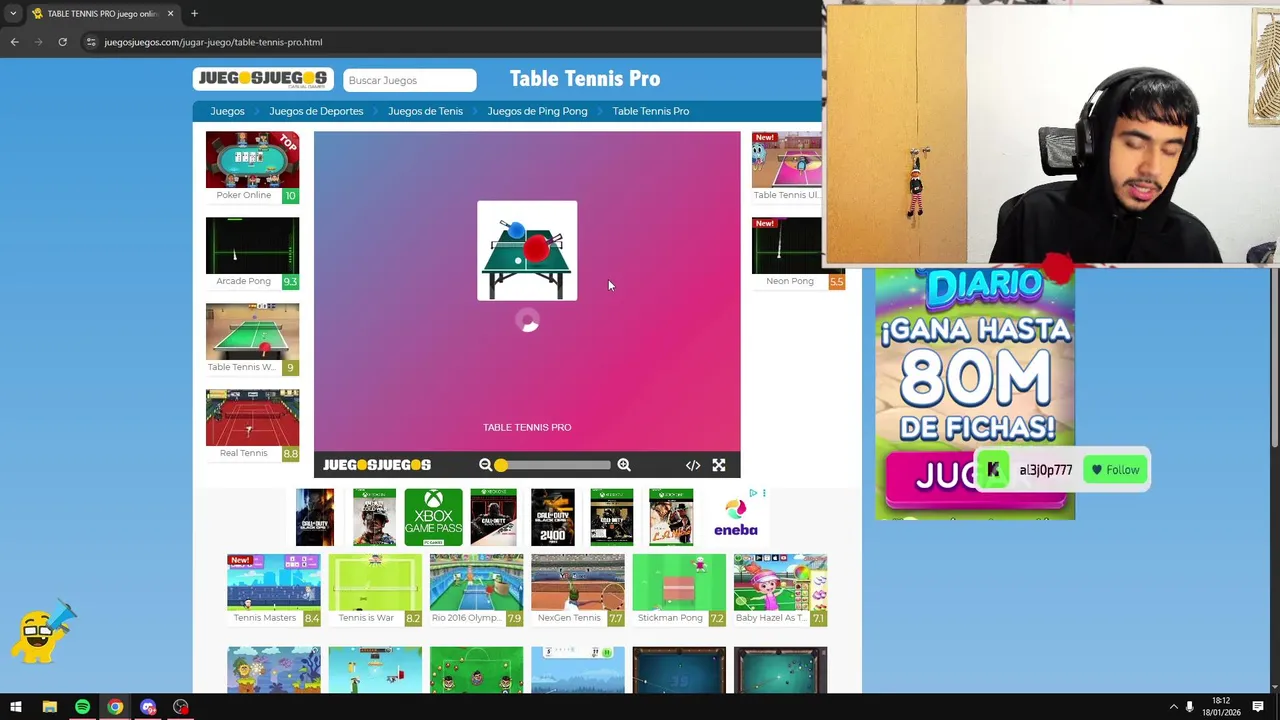1280x720 pixels.
Task: Open the Poker Online game thumbnail
Action: point(252,160)
